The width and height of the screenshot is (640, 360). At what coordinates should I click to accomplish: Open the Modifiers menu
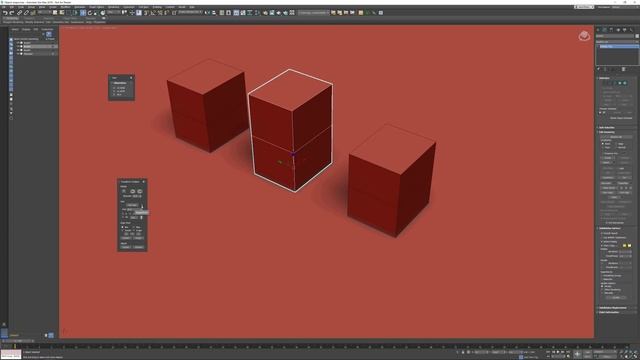click(x=65, y=7)
